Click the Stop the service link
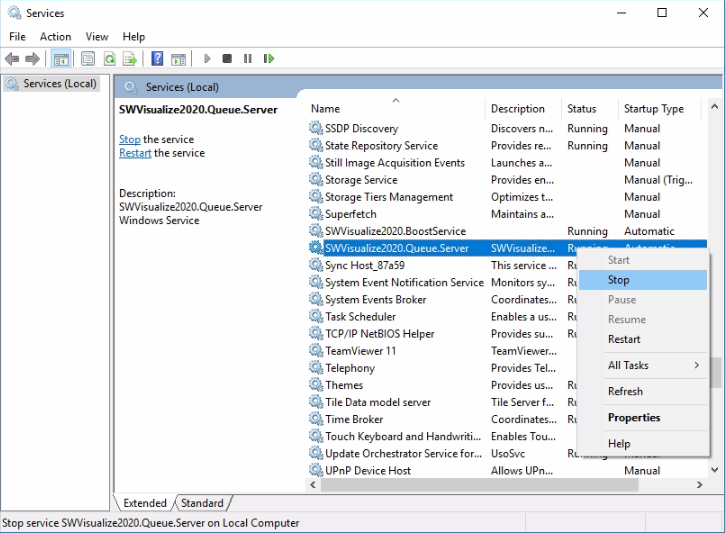Viewport: 726px width, 533px height. (130, 139)
